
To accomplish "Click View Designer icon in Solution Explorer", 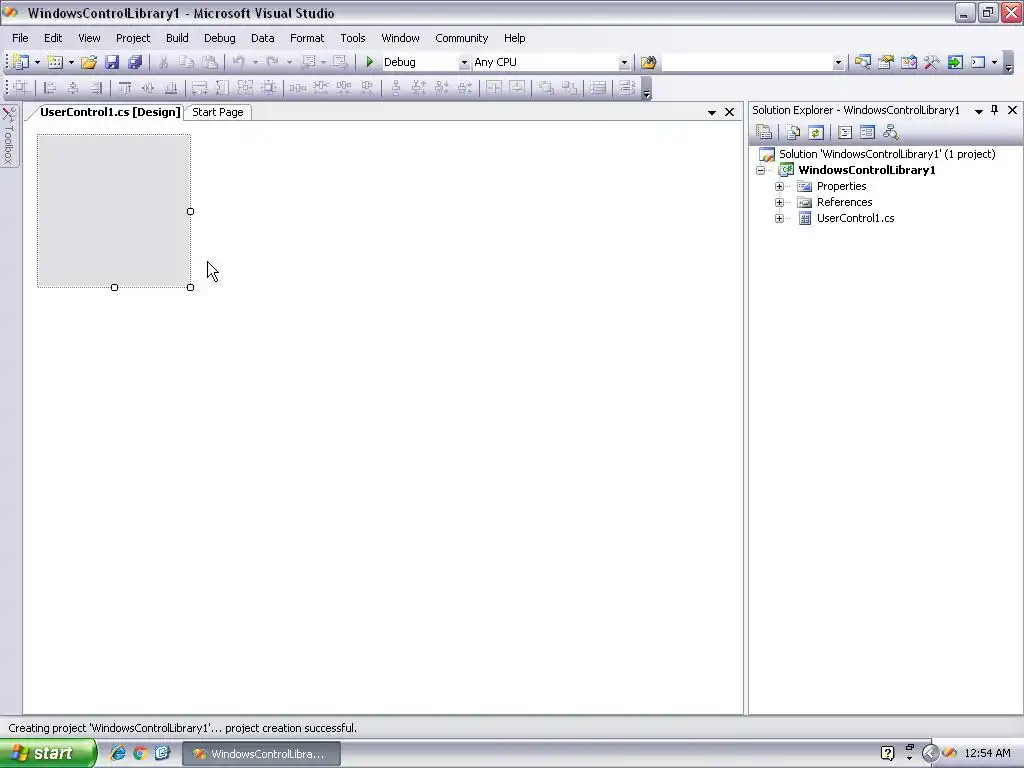I will pos(867,133).
